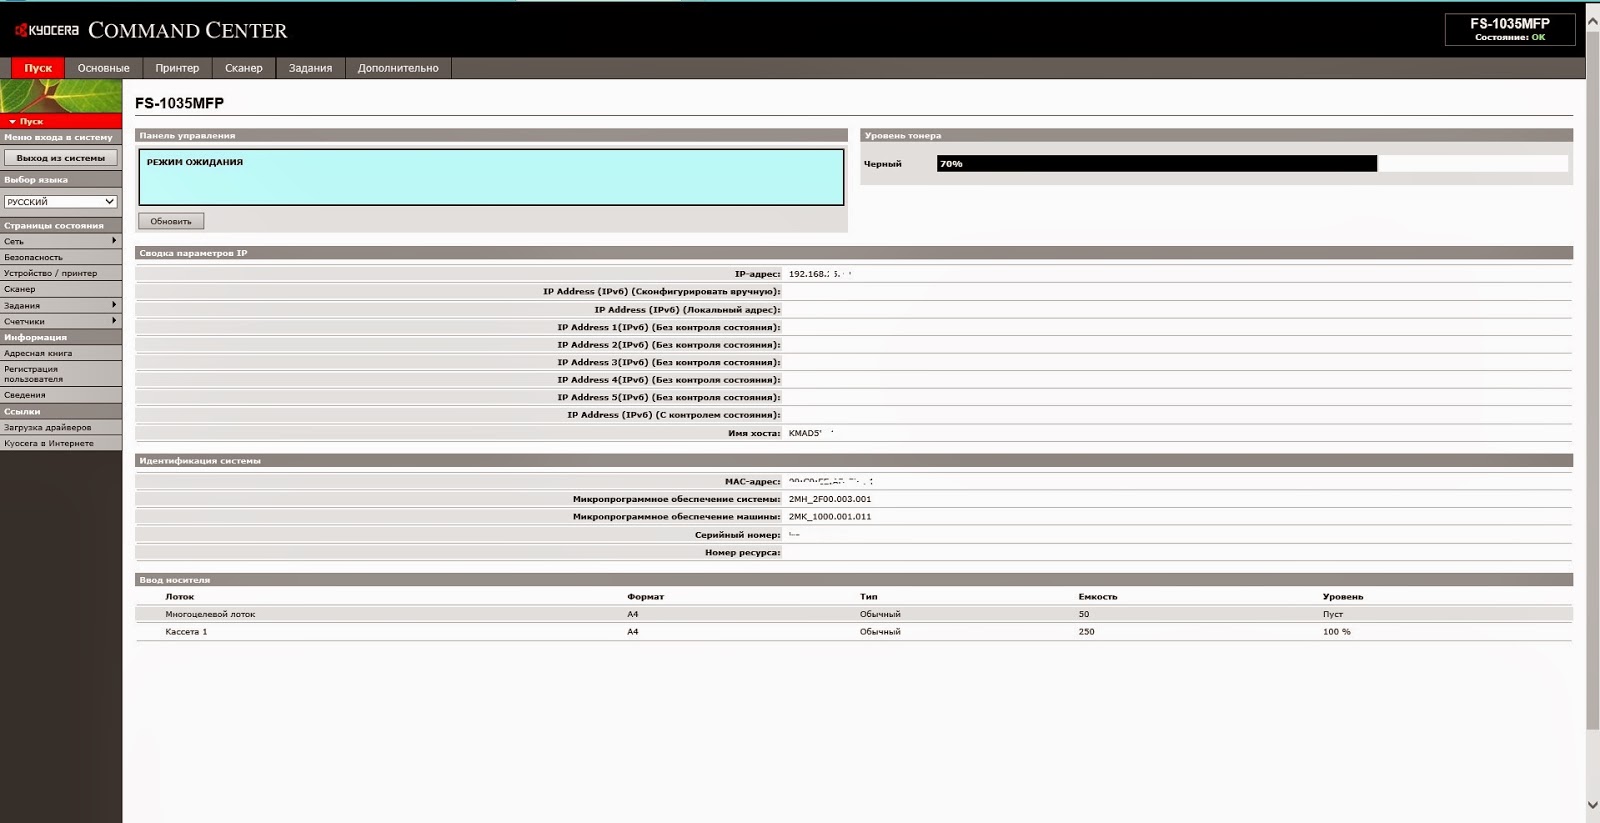Open Устройство / принтер status page

[x=61, y=273]
